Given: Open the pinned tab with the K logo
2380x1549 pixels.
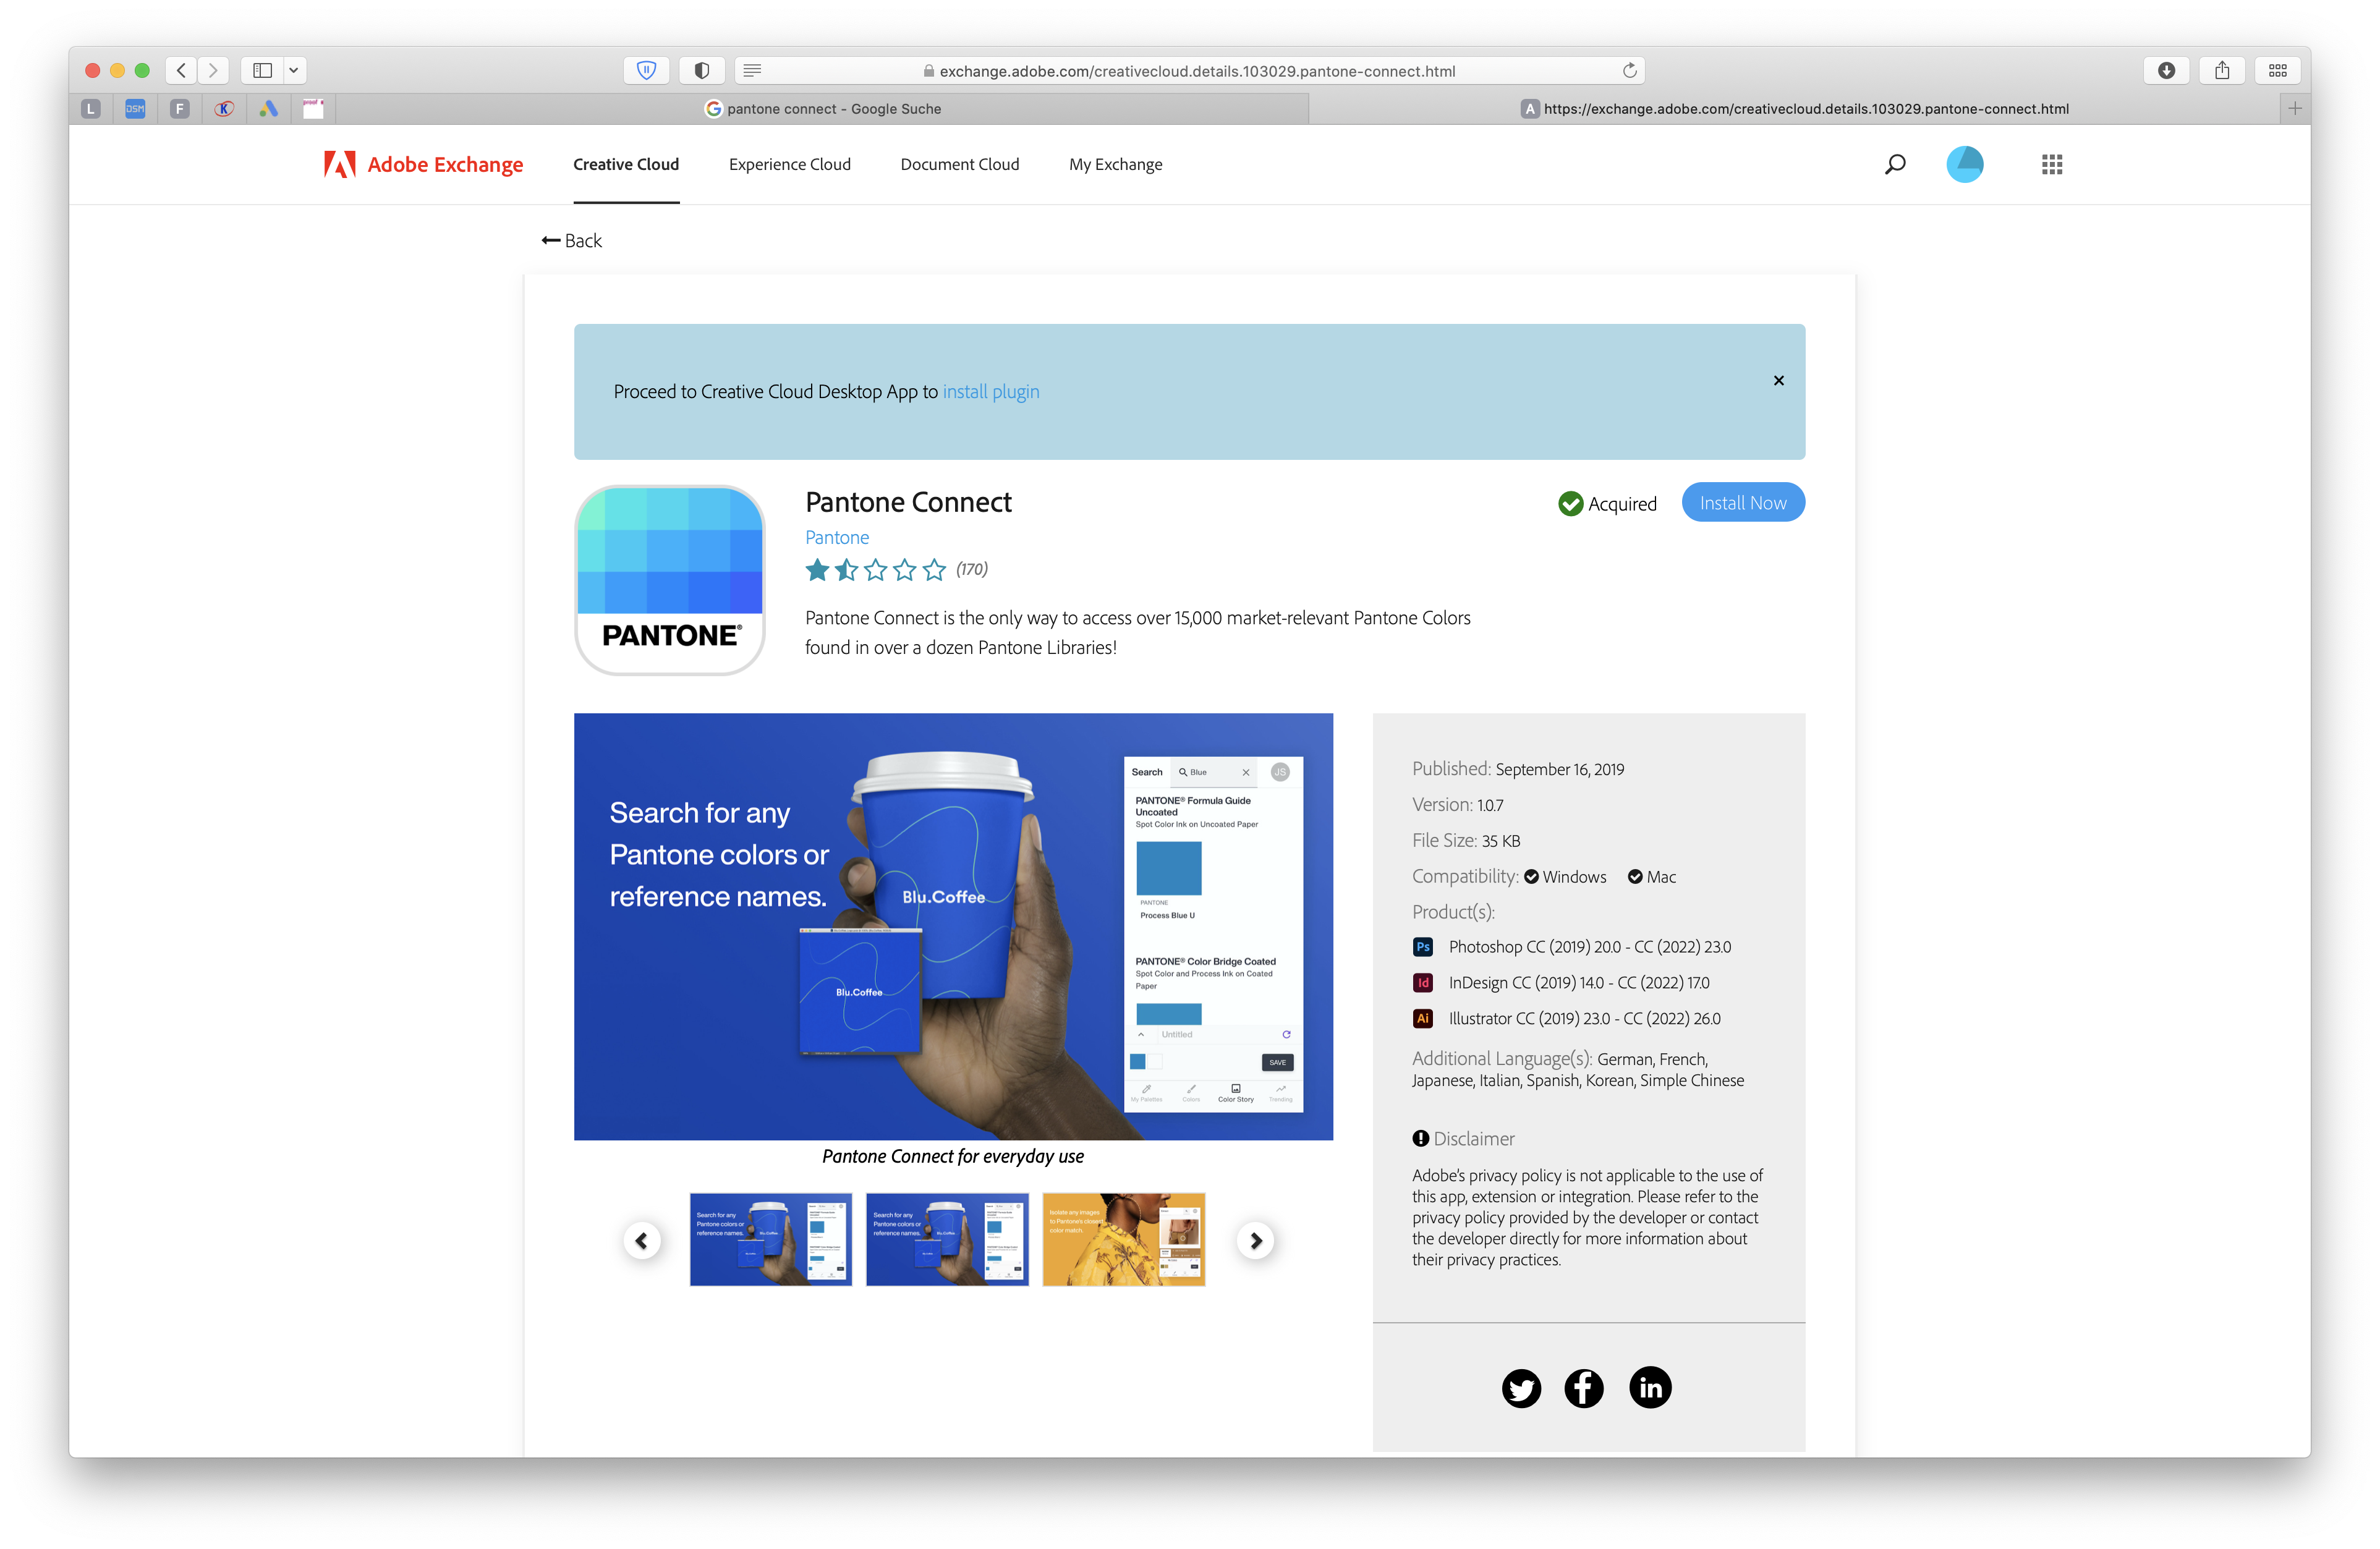Looking at the screenshot, I should point(224,108).
